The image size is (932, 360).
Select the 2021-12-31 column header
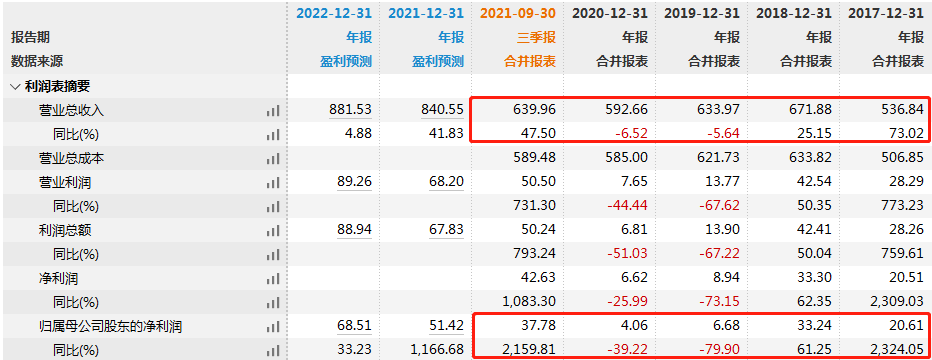(426, 14)
